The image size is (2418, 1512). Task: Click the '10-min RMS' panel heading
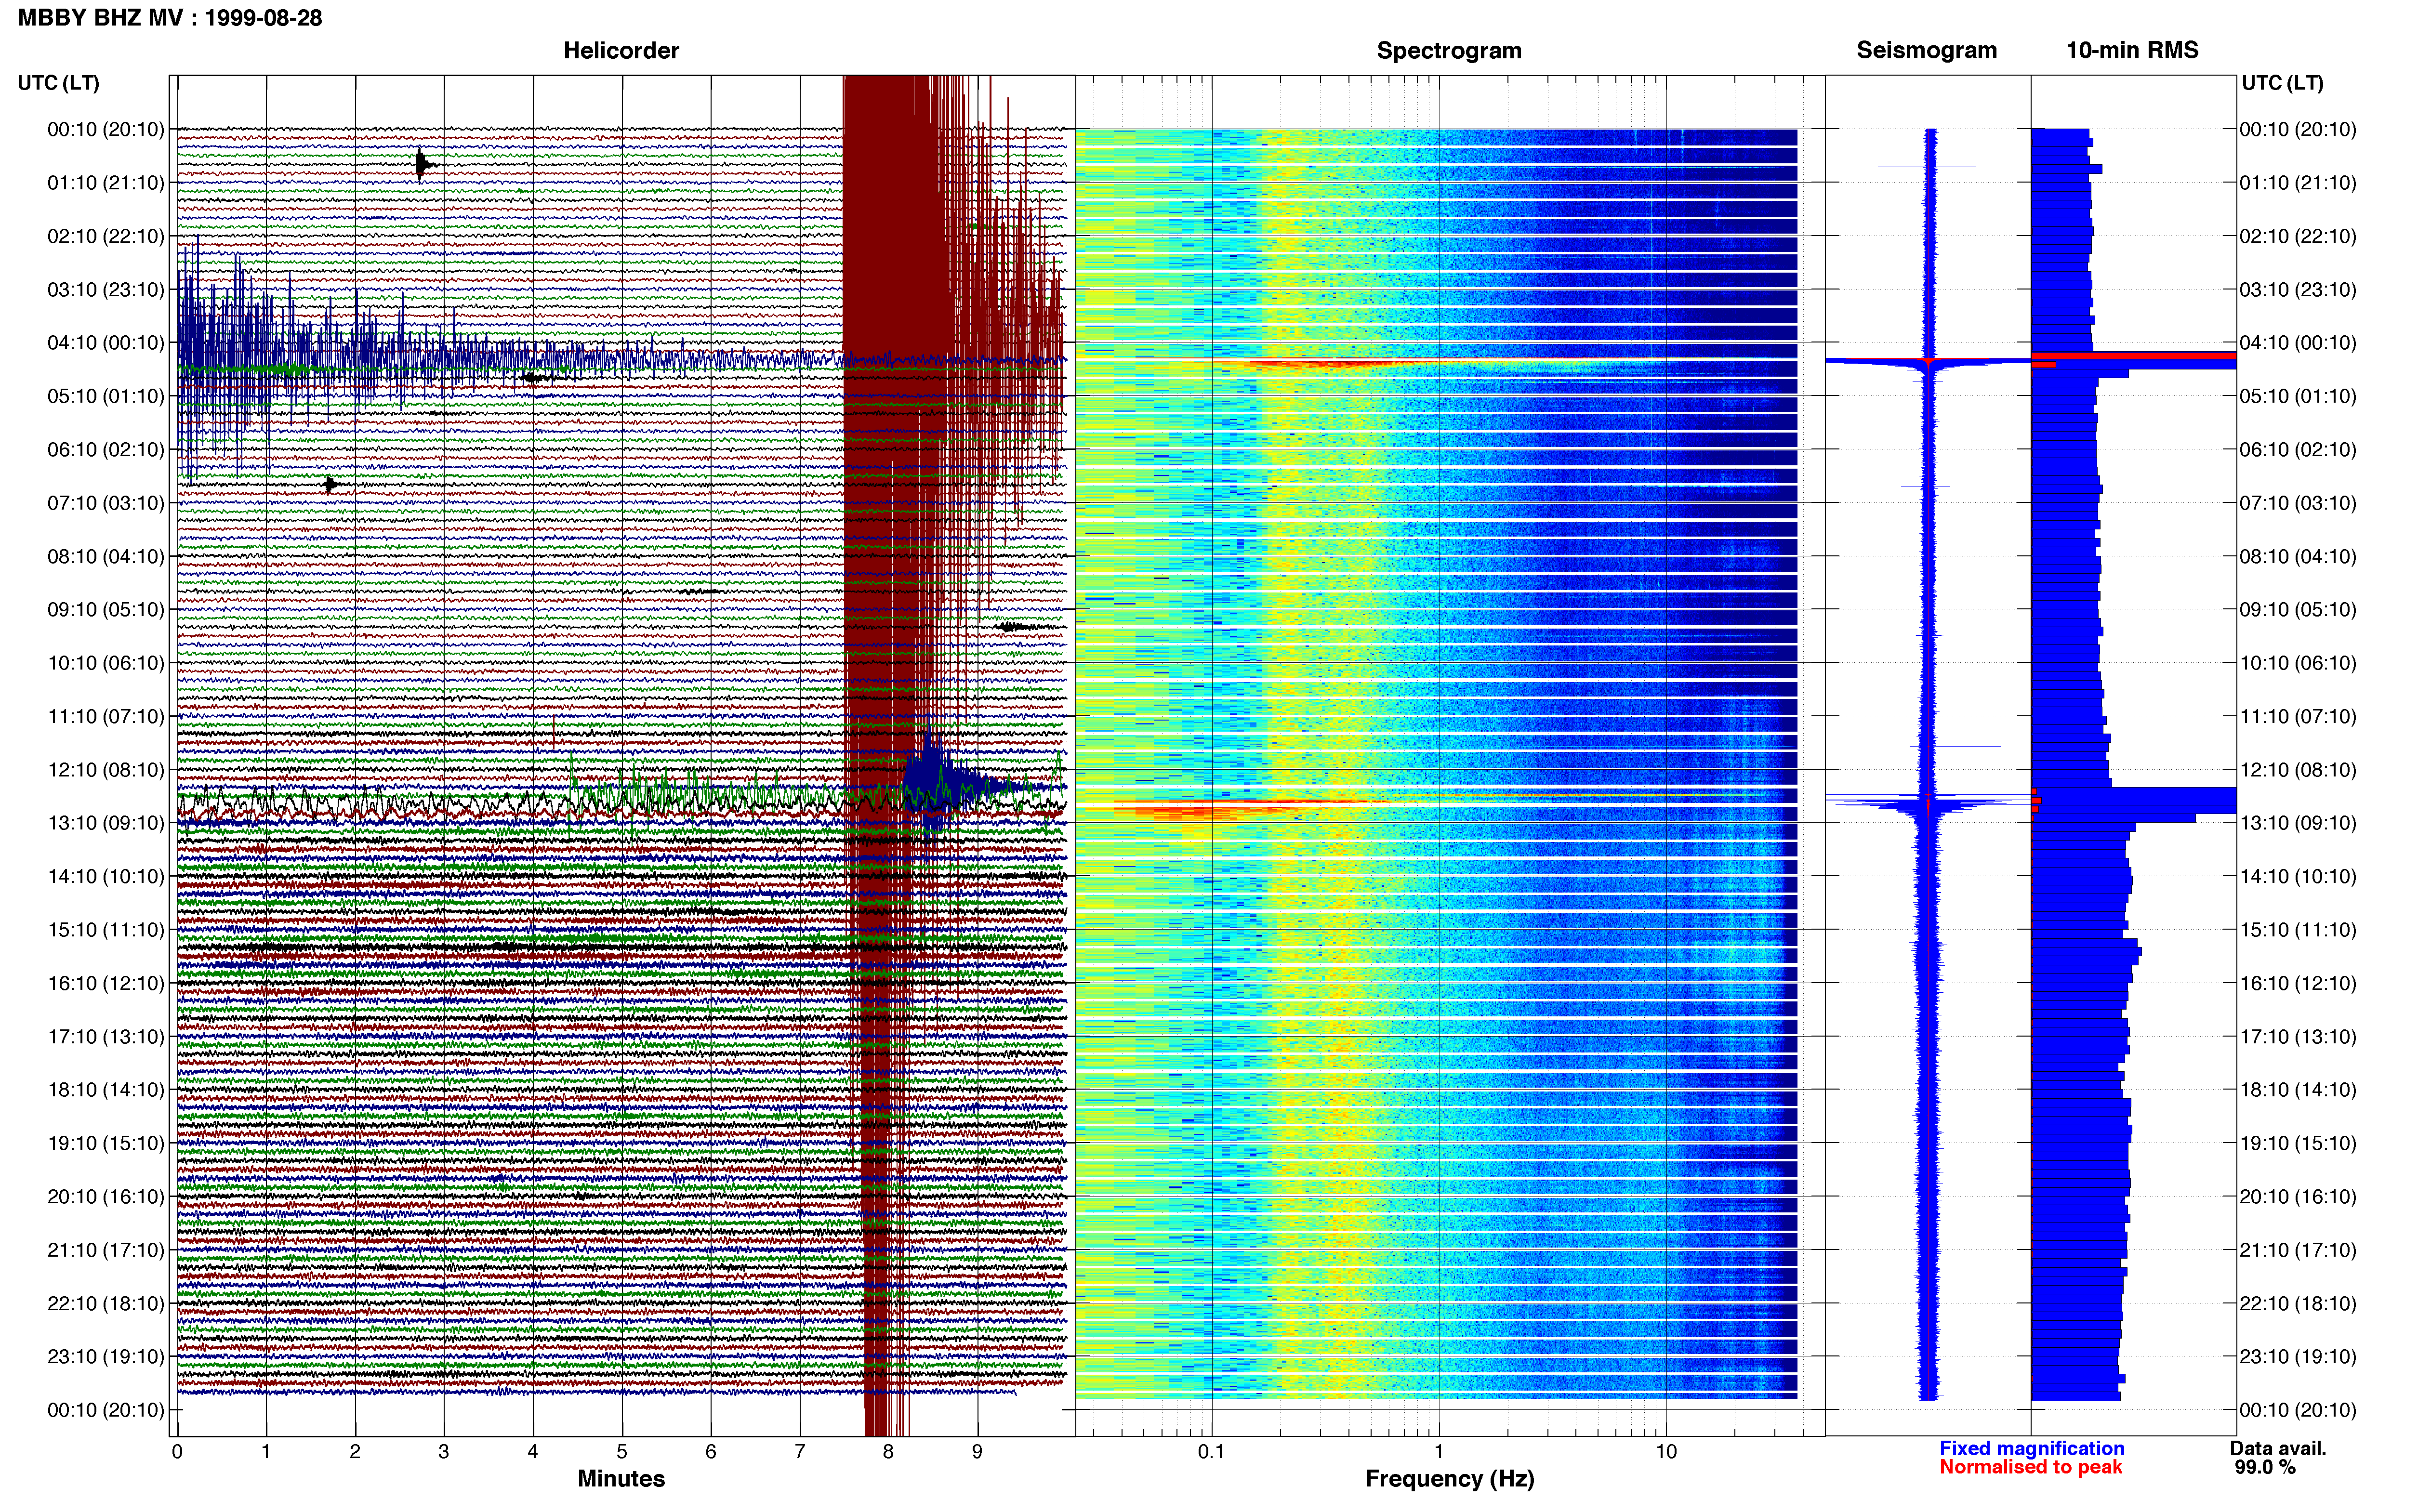coord(2132,50)
